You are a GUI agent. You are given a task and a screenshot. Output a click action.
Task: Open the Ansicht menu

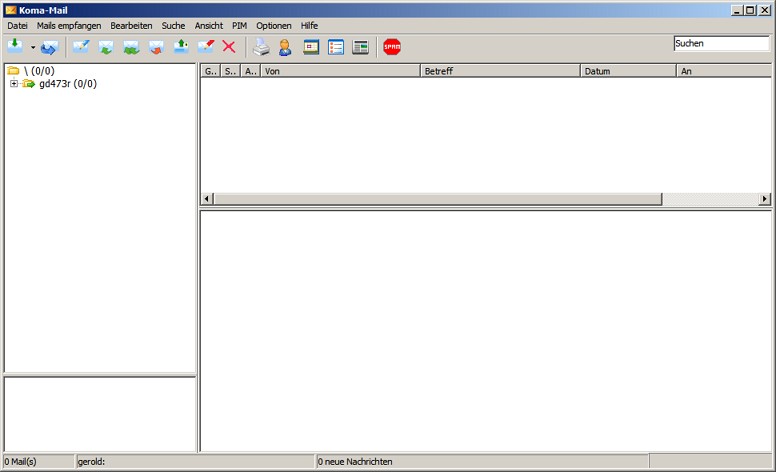click(209, 26)
